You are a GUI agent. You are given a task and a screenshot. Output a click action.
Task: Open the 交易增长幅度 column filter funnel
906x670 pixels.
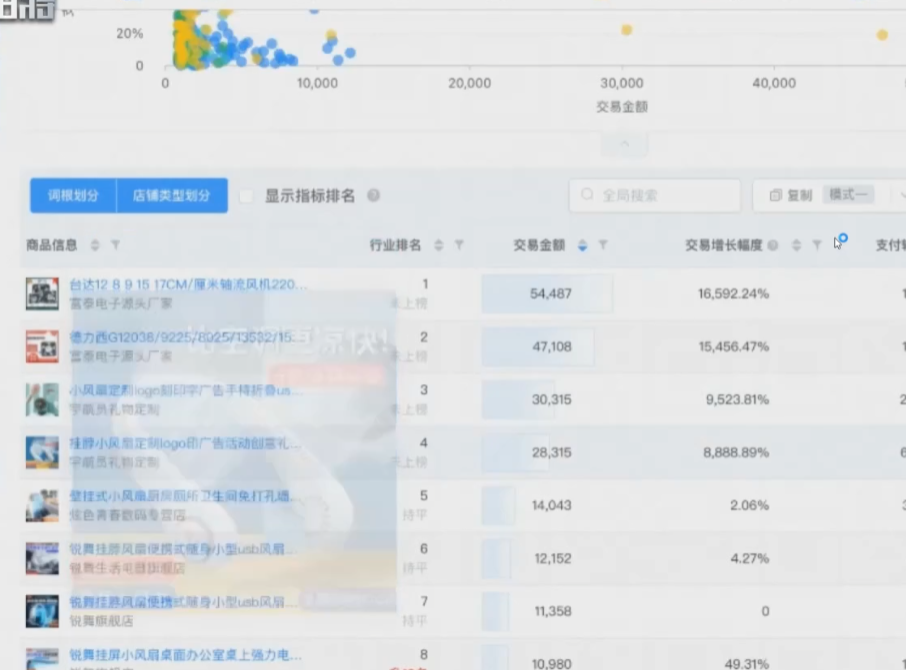[x=817, y=245]
